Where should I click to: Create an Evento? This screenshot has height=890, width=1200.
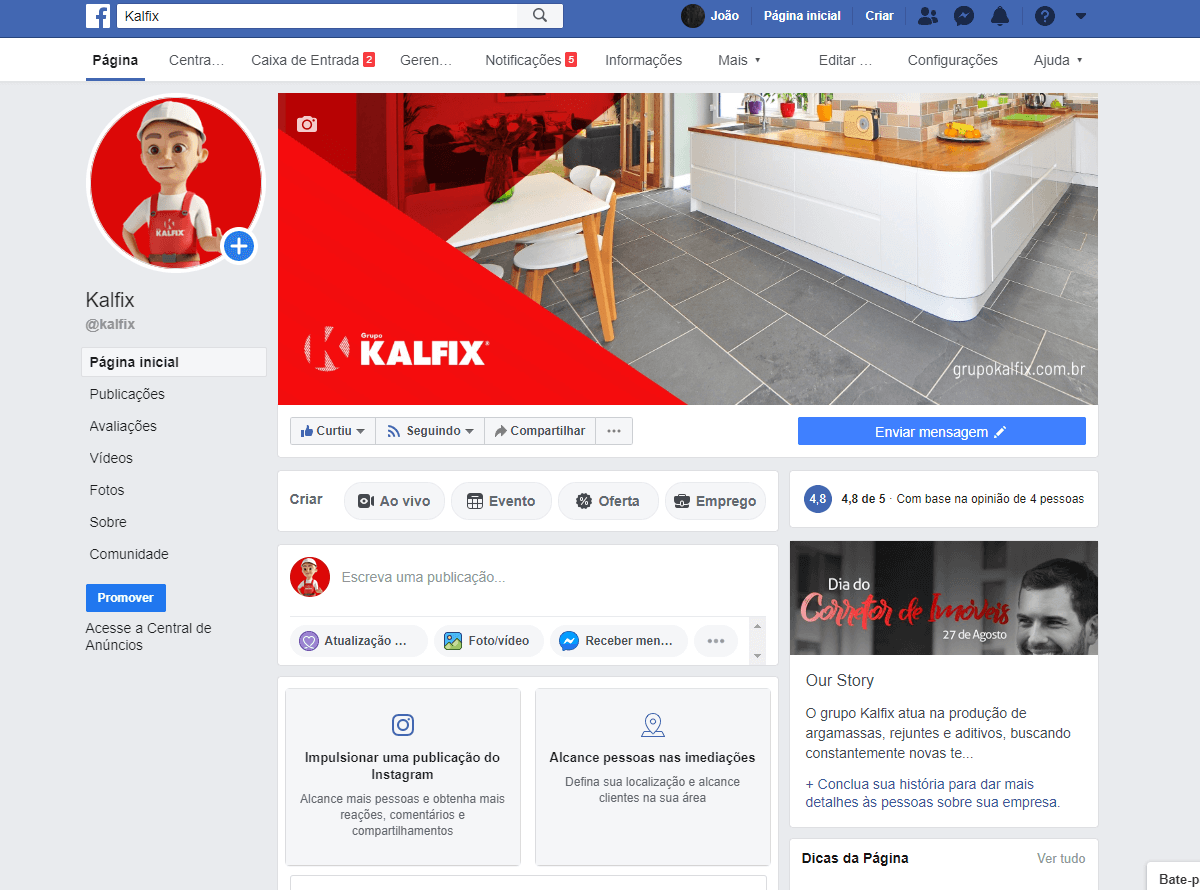501,501
